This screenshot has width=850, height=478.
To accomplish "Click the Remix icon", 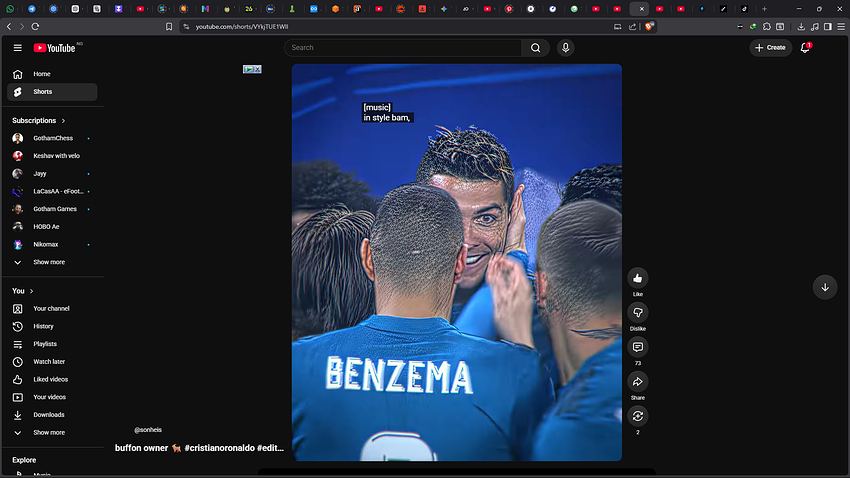I will (x=638, y=416).
